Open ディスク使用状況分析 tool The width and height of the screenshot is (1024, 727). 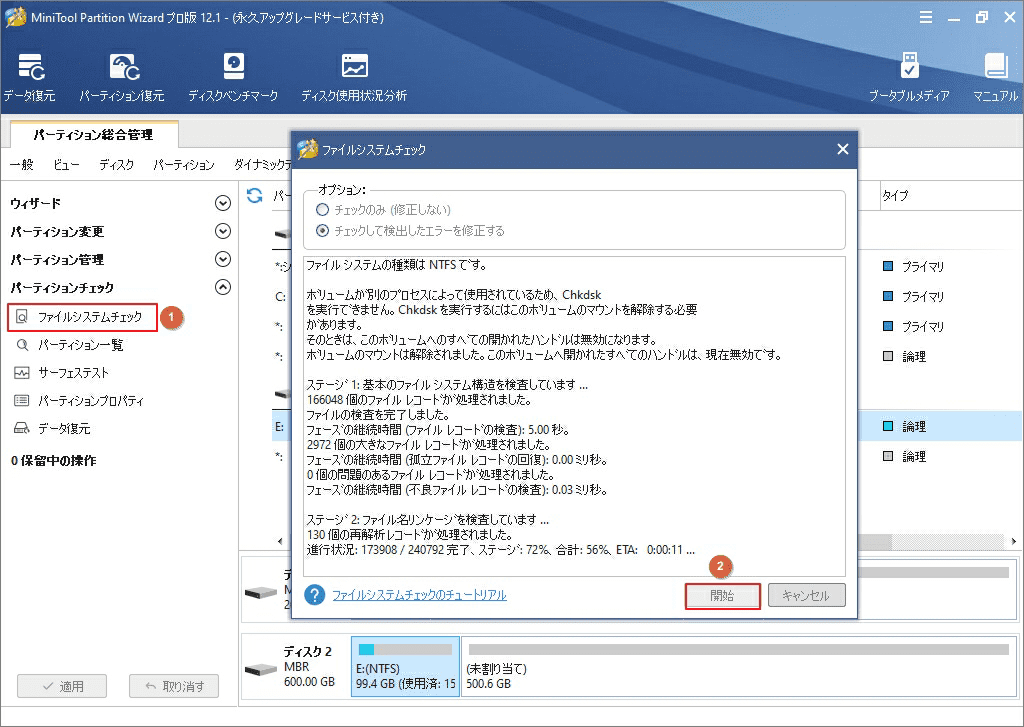(354, 77)
